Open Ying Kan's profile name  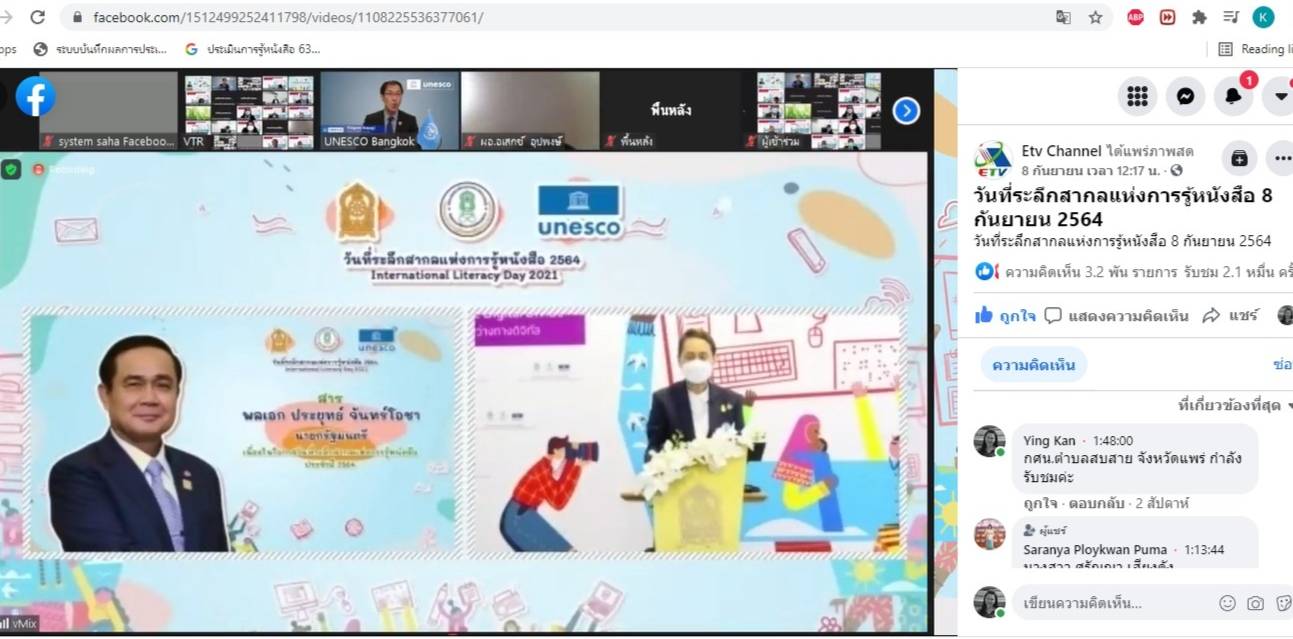click(x=1049, y=440)
